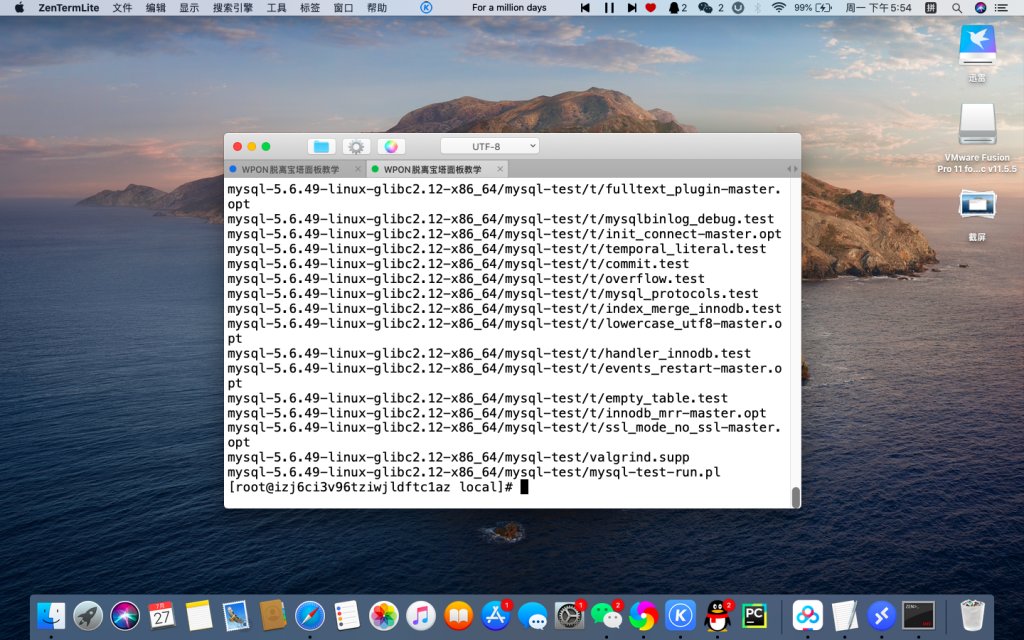Expand the UTF-8 encoding dropdown
1024x640 pixels.
(x=490, y=146)
